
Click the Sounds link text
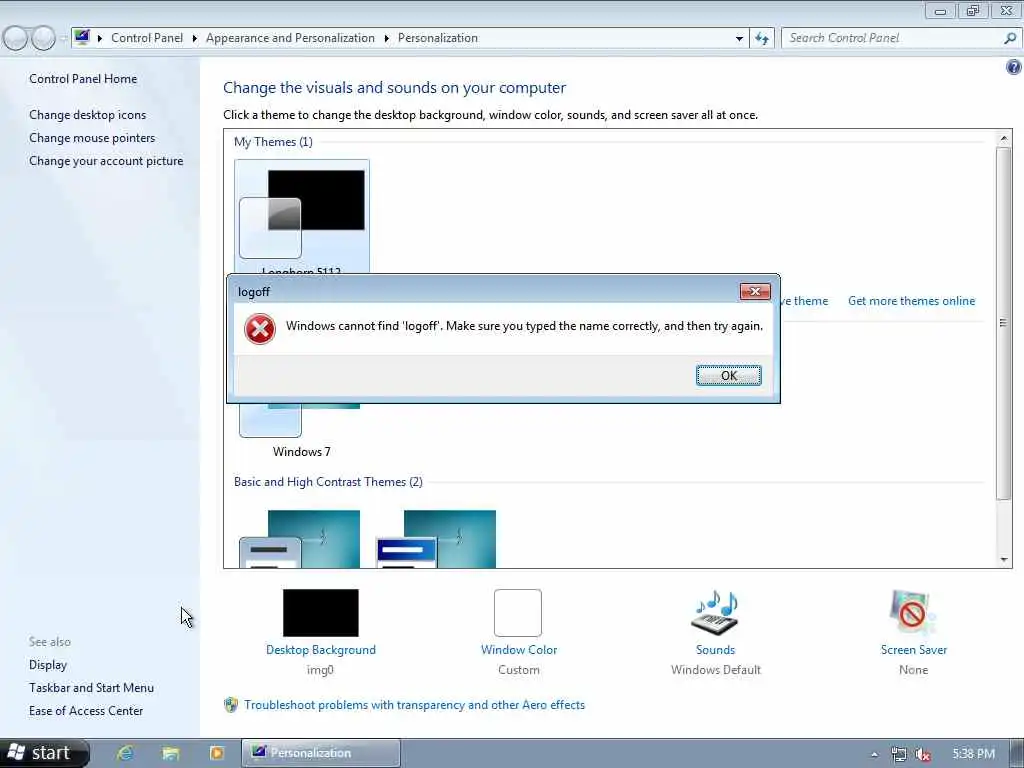tap(715, 650)
